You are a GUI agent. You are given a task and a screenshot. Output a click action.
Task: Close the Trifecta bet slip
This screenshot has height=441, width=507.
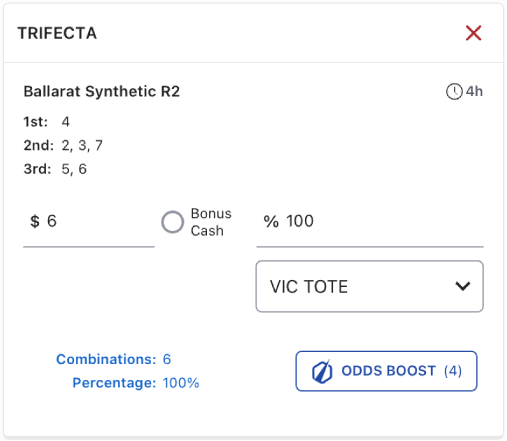pyautogui.click(x=473, y=33)
